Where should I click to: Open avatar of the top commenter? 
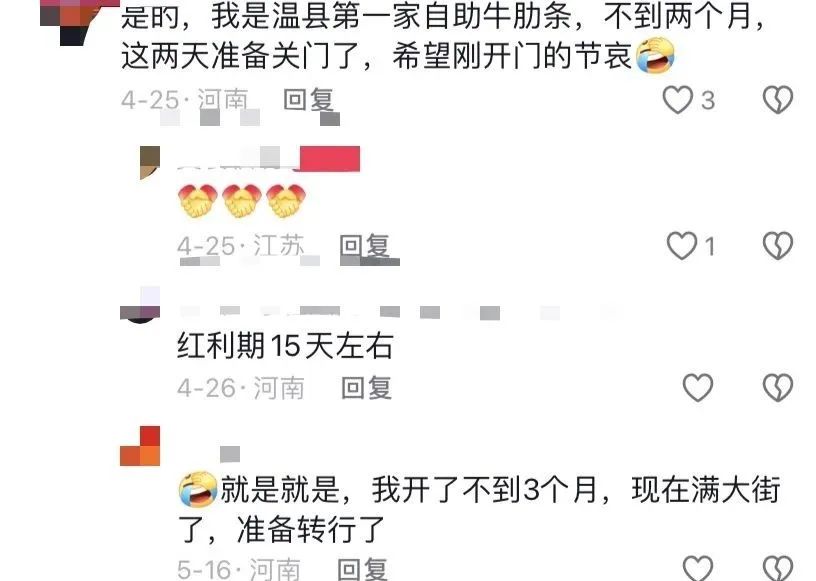tap(73, 22)
